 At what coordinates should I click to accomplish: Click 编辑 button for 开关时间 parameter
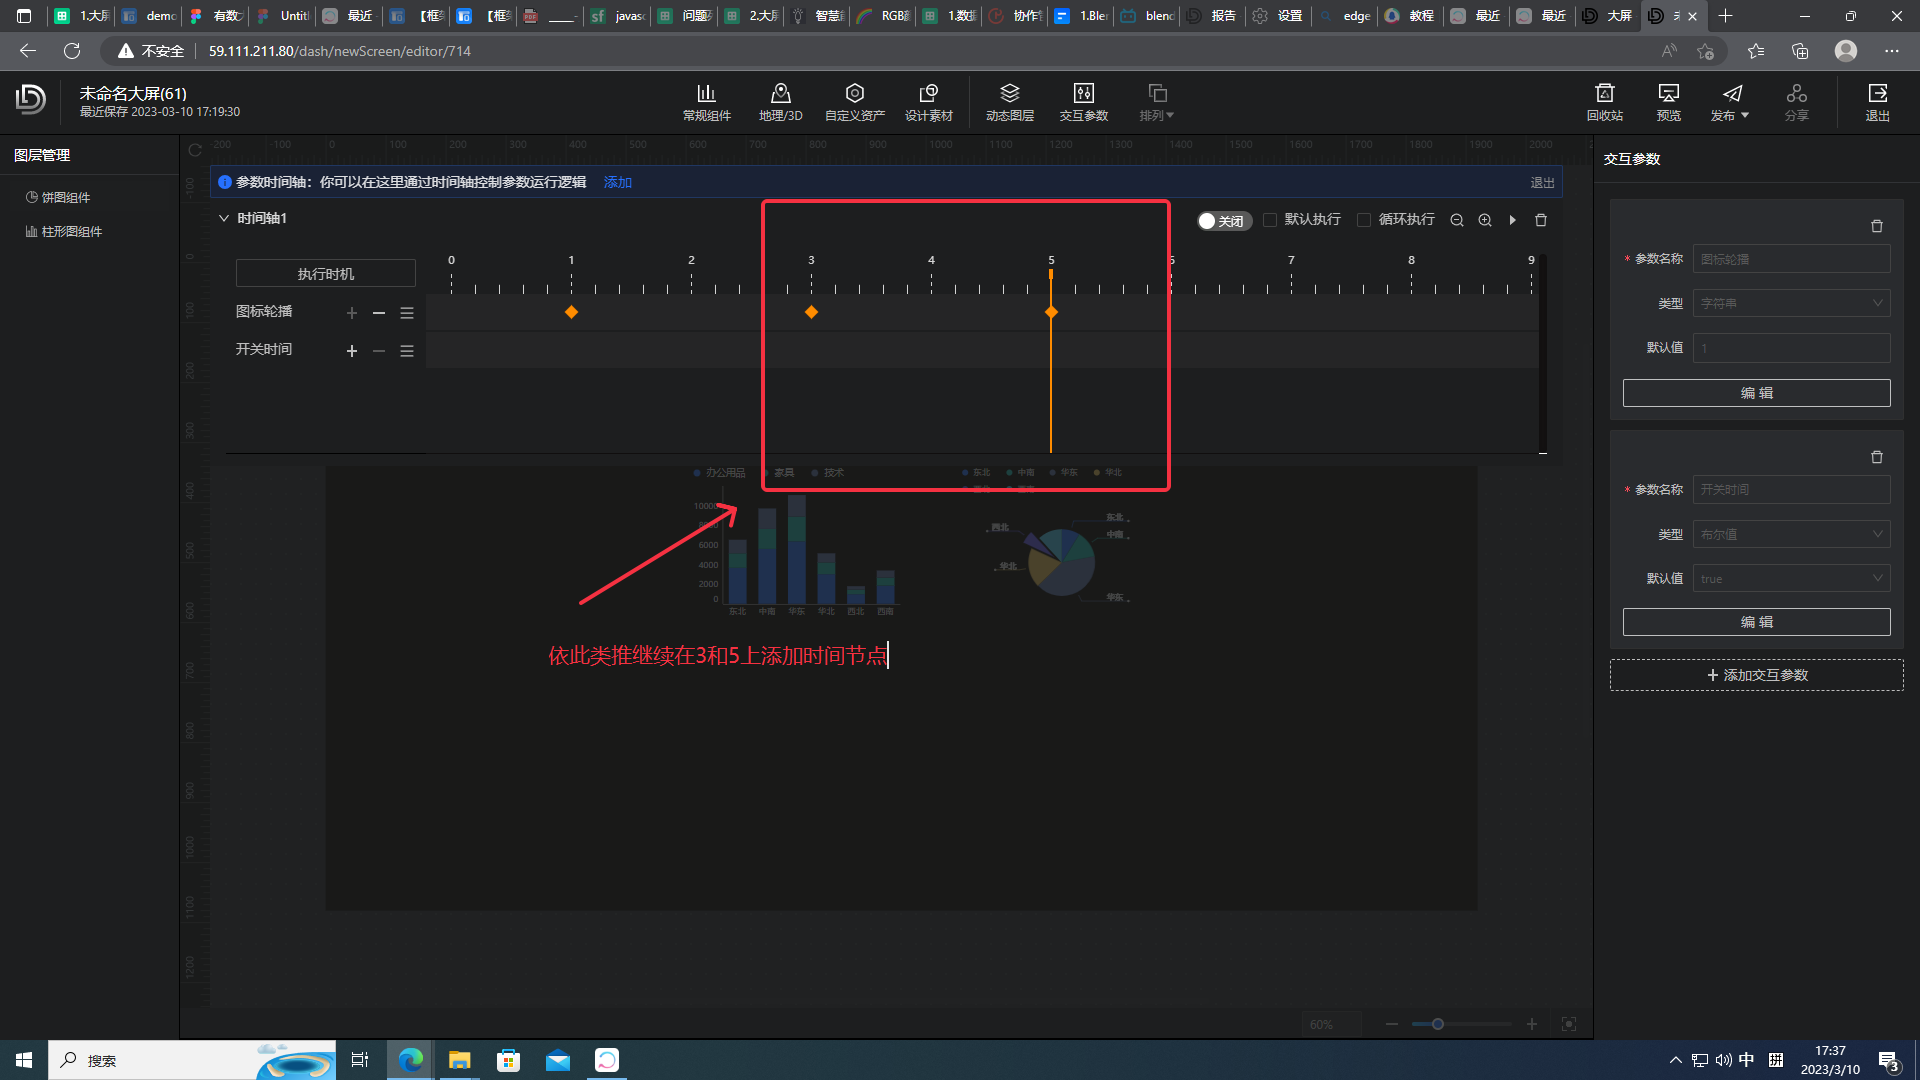[x=1756, y=622]
